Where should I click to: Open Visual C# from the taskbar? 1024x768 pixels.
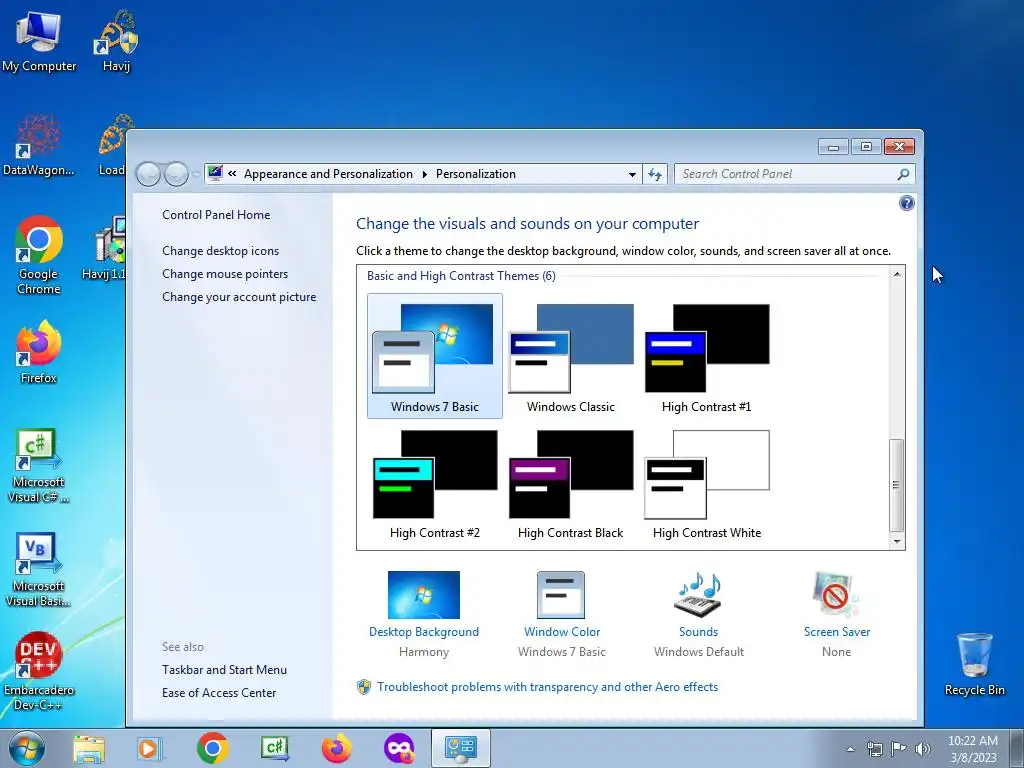(x=274, y=748)
